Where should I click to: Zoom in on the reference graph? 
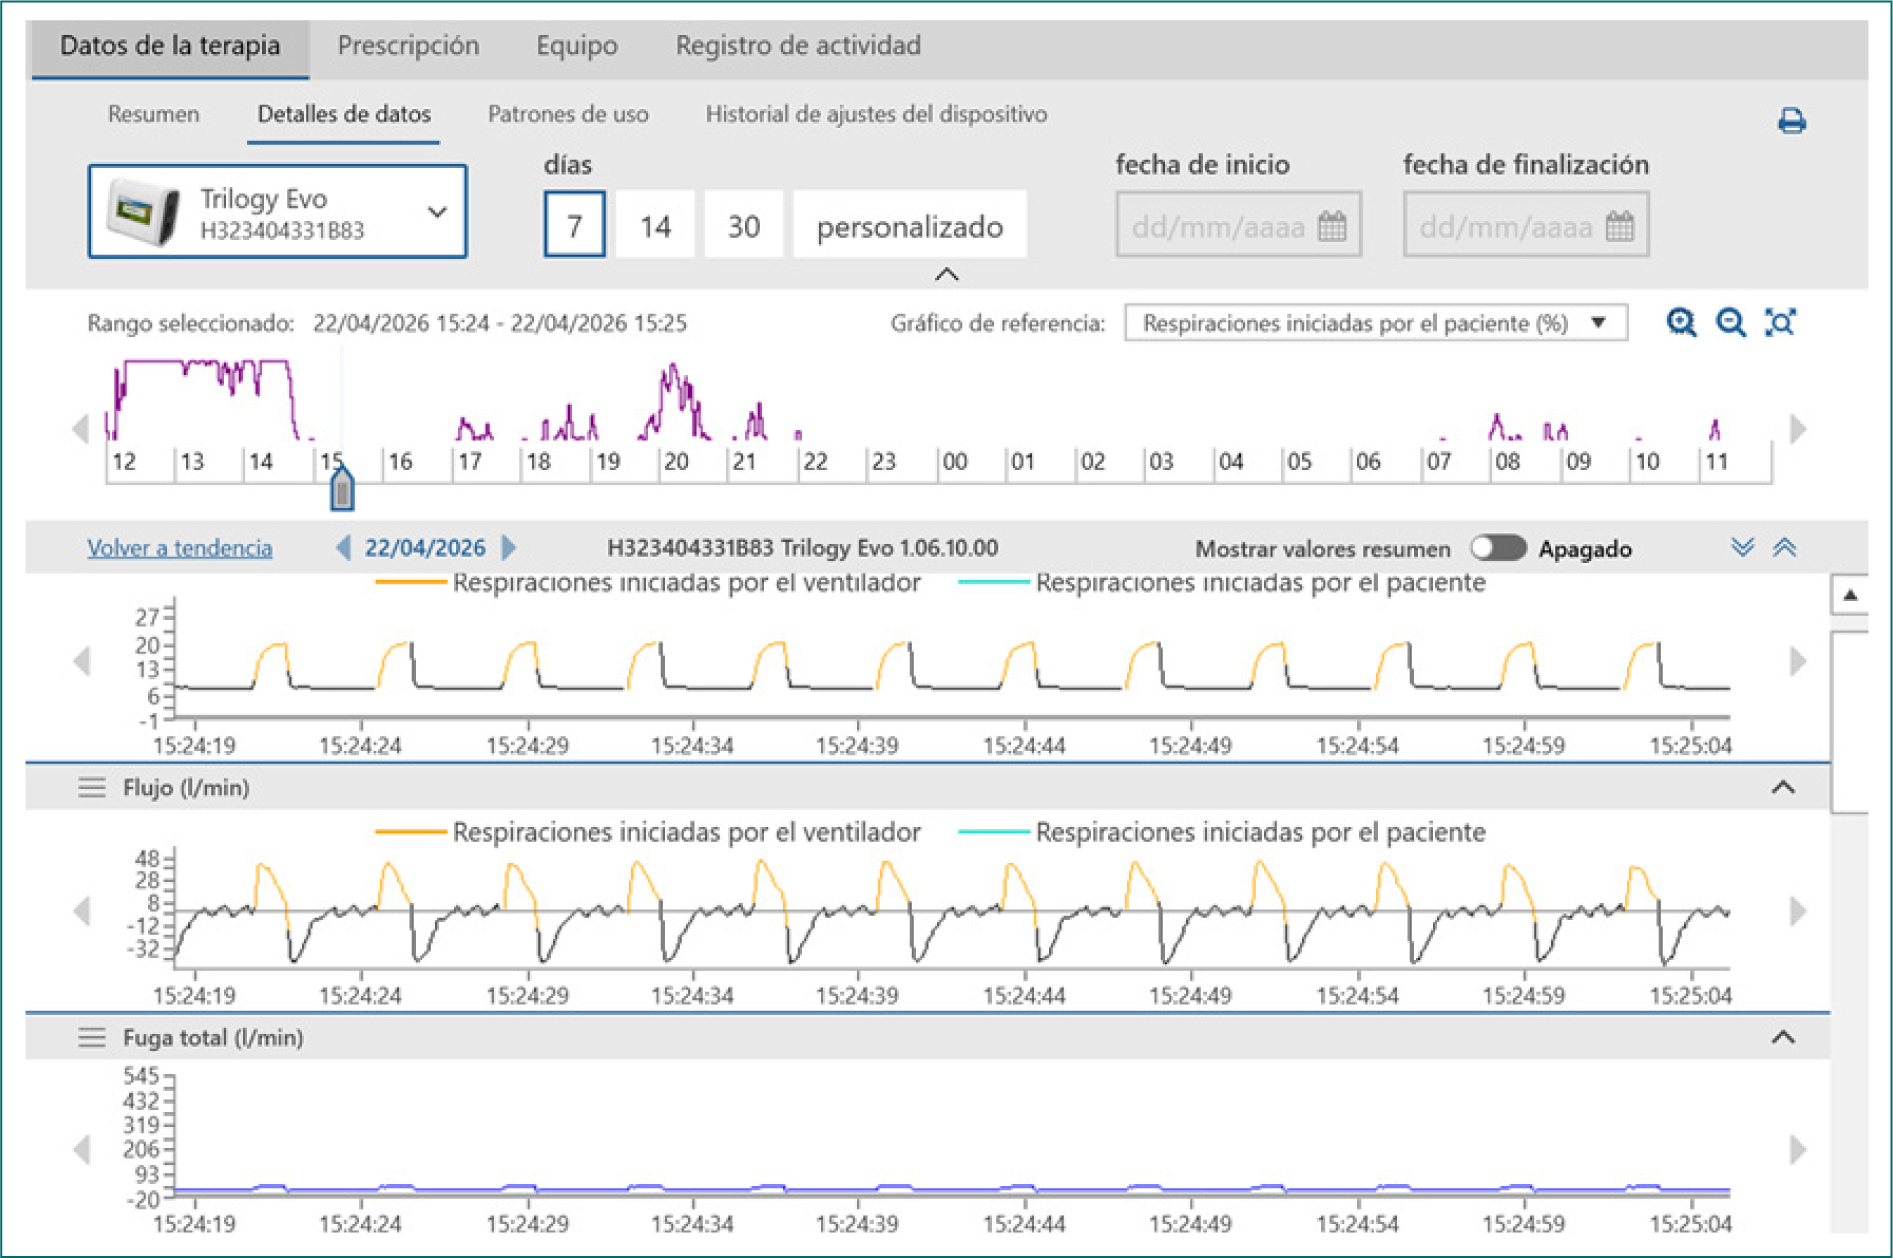[x=1681, y=322]
